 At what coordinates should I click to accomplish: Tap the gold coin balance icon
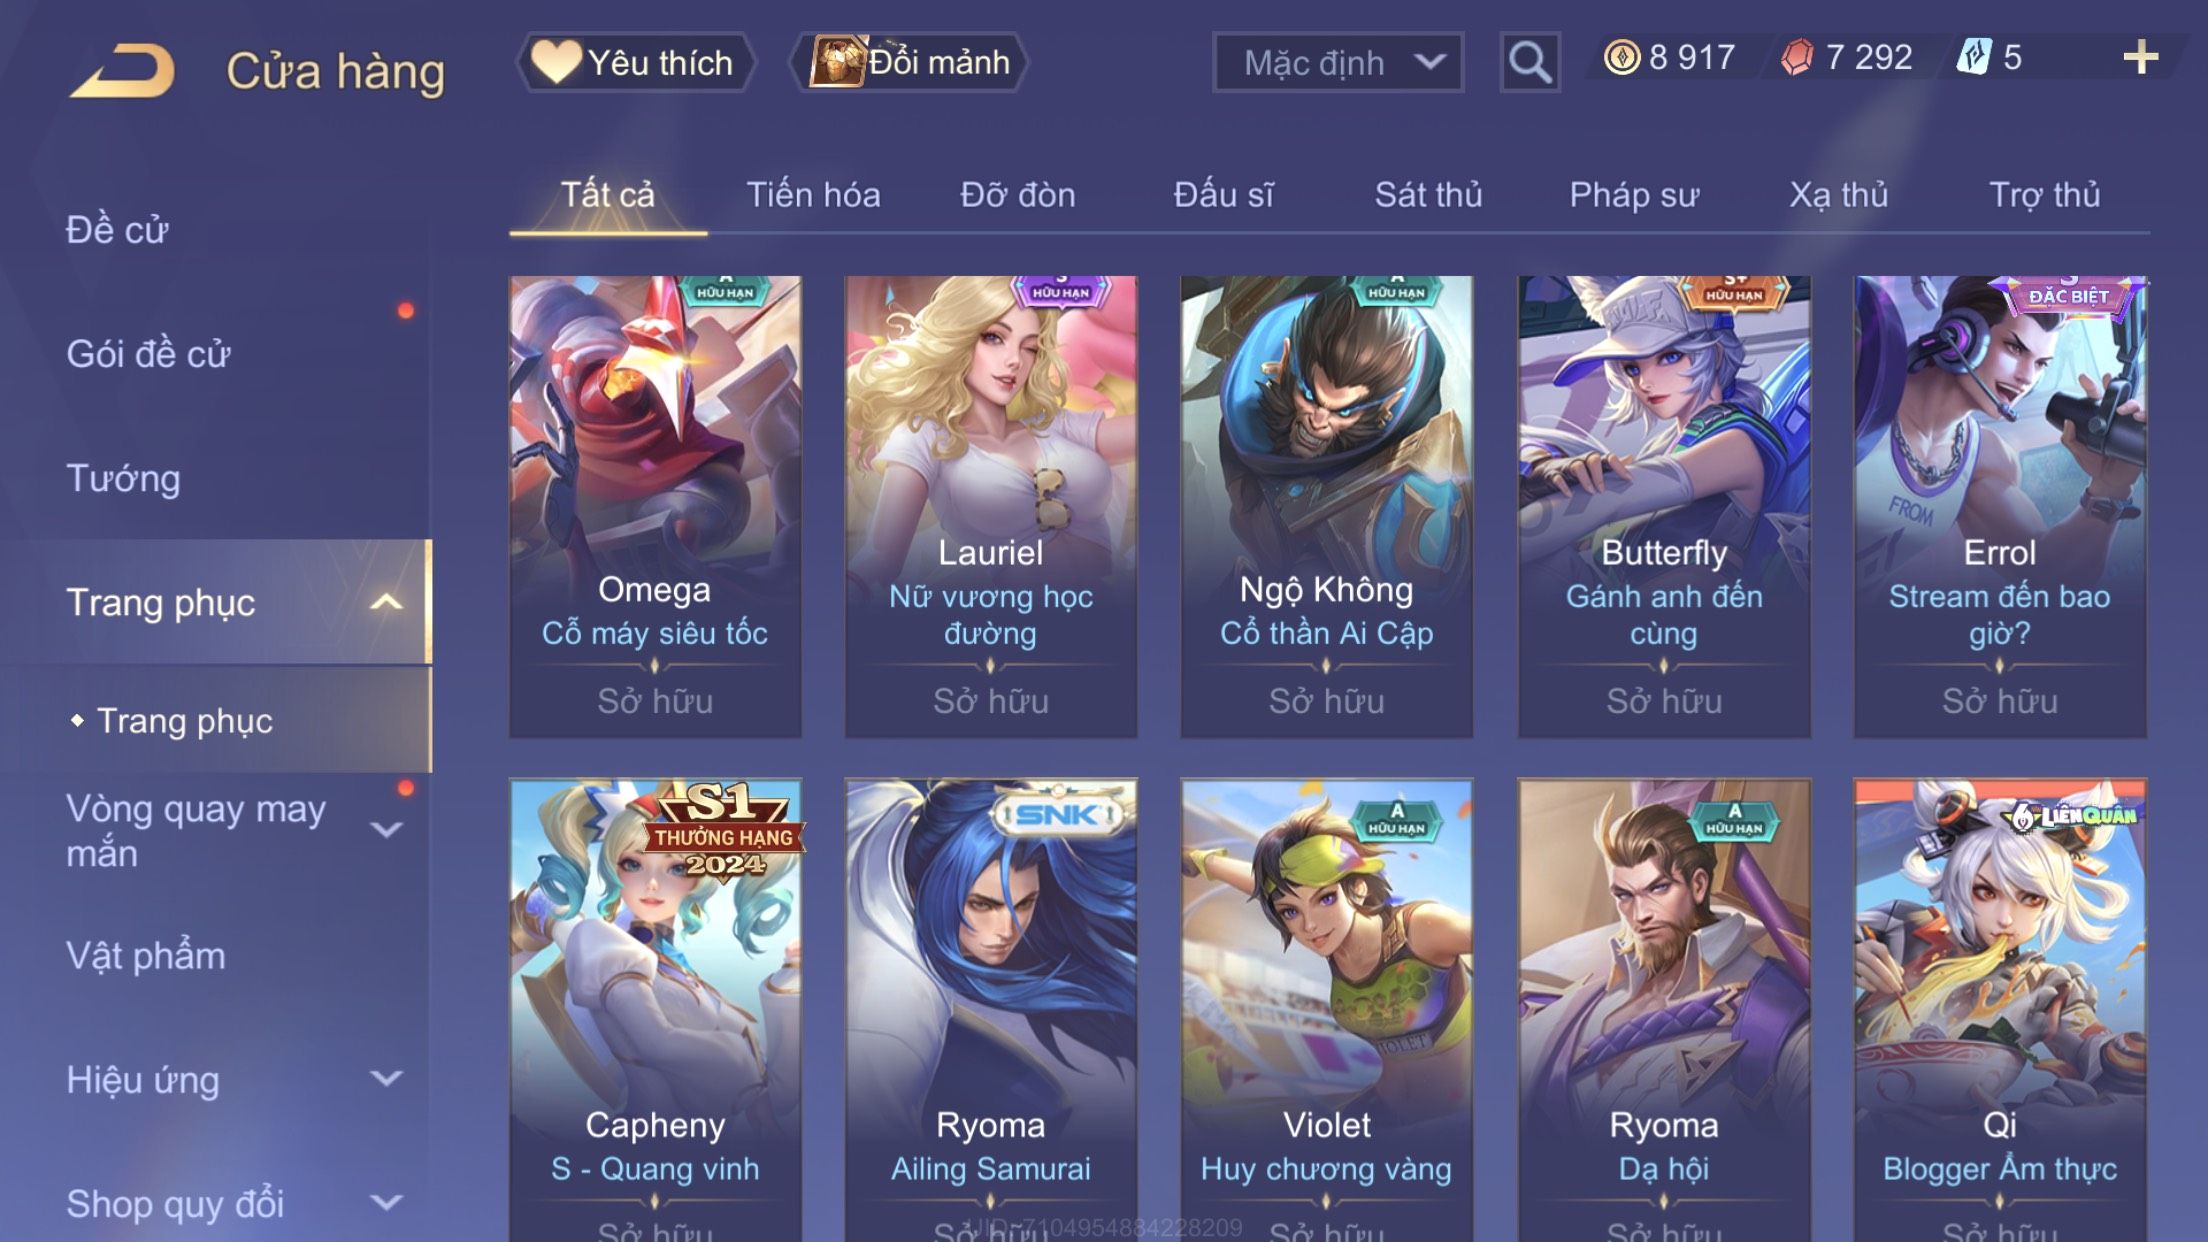[x=1621, y=57]
